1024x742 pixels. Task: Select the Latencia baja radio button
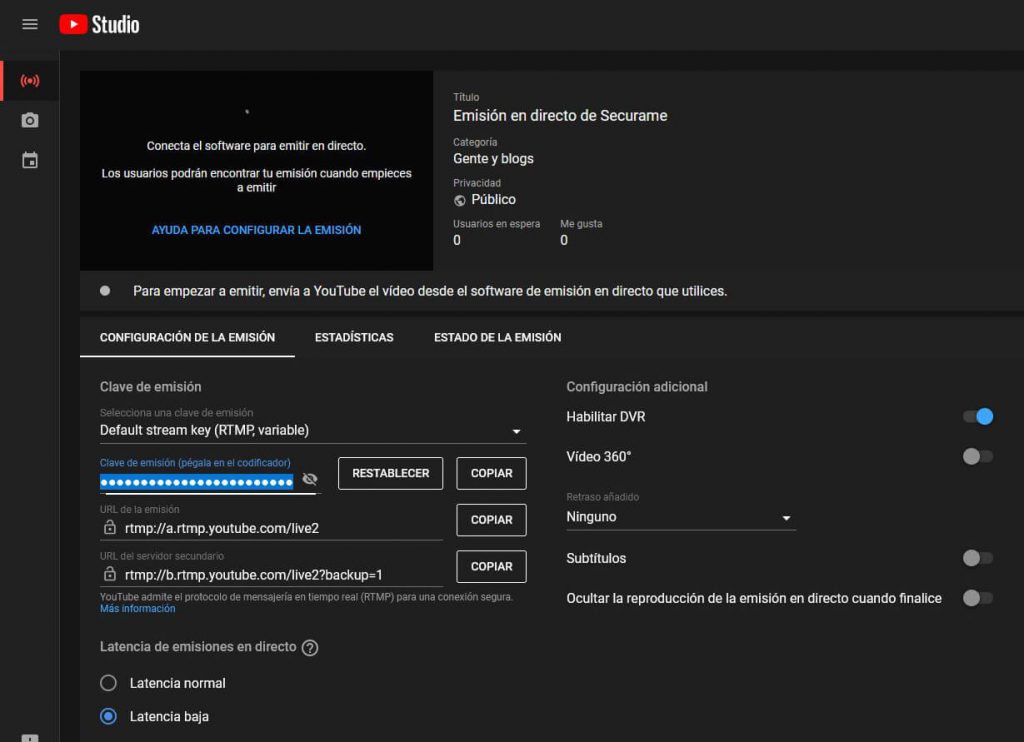[108, 717]
